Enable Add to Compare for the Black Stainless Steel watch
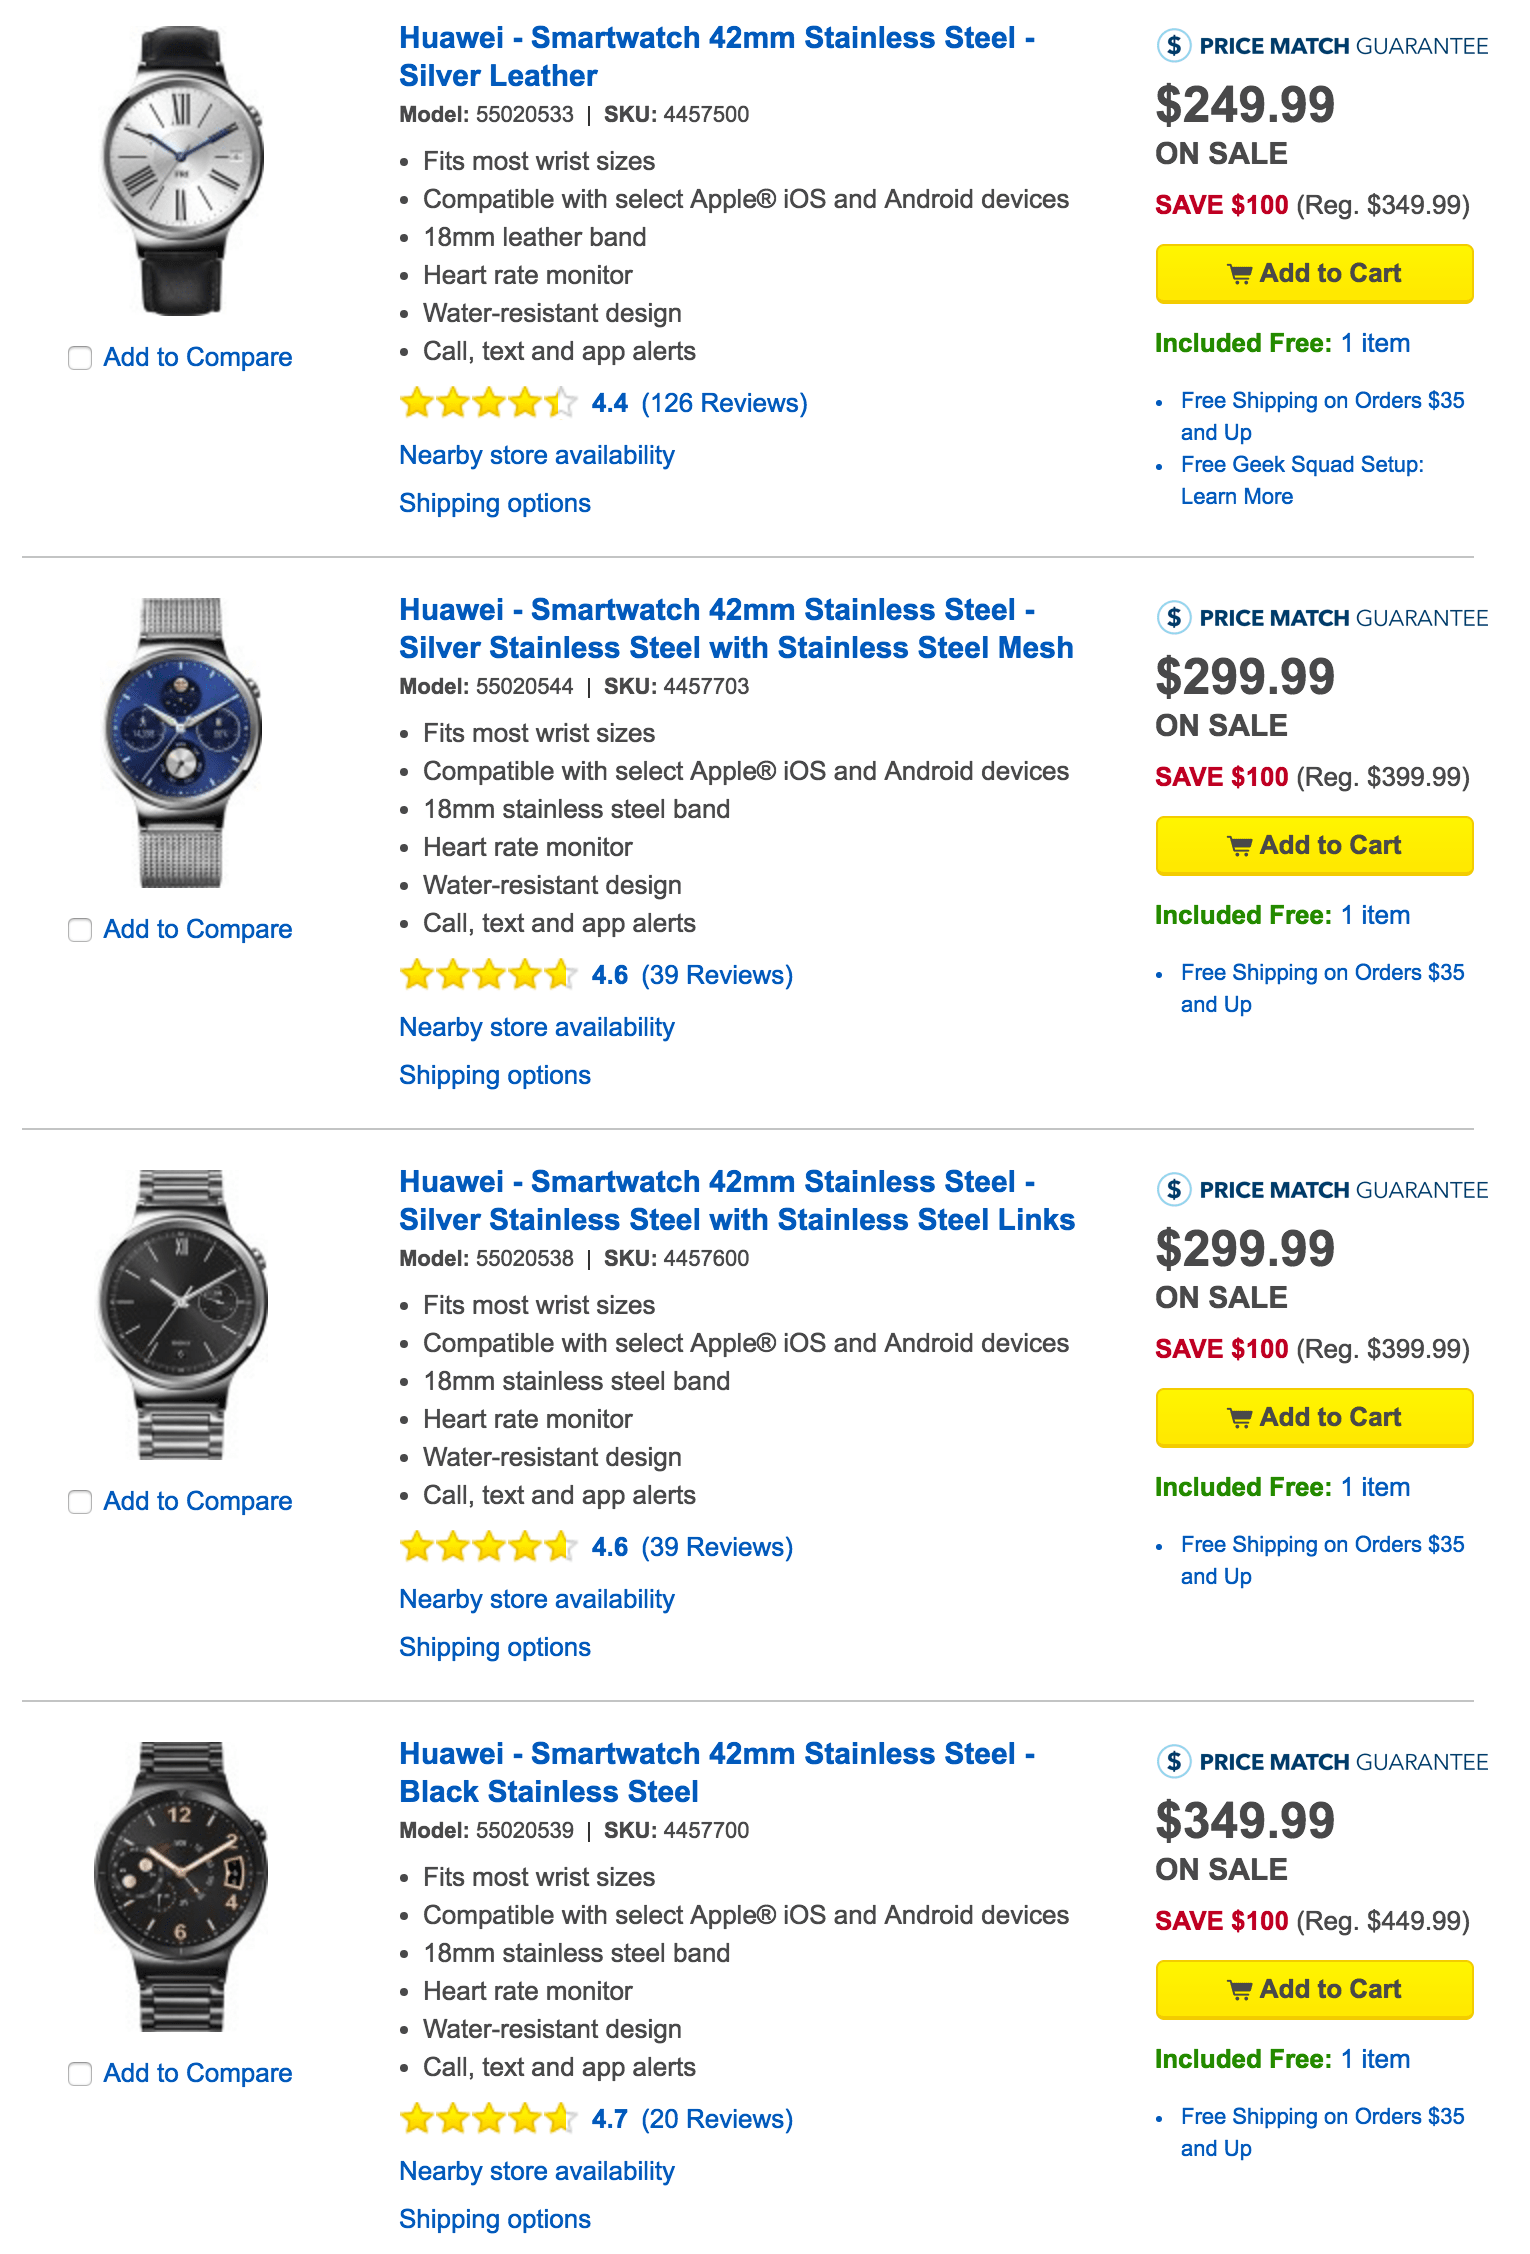This screenshot has width=1530, height=2254. point(80,2074)
